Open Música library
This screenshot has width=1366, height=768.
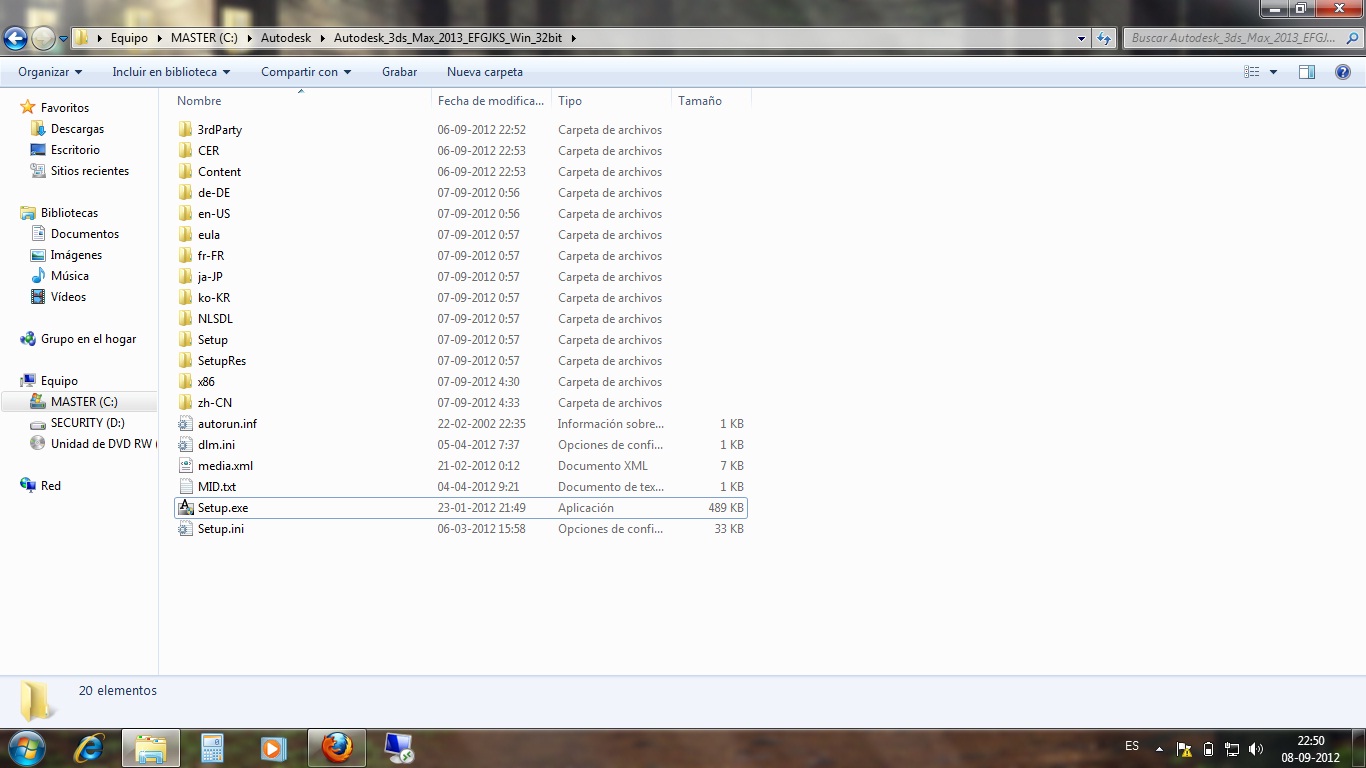click(x=70, y=276)
